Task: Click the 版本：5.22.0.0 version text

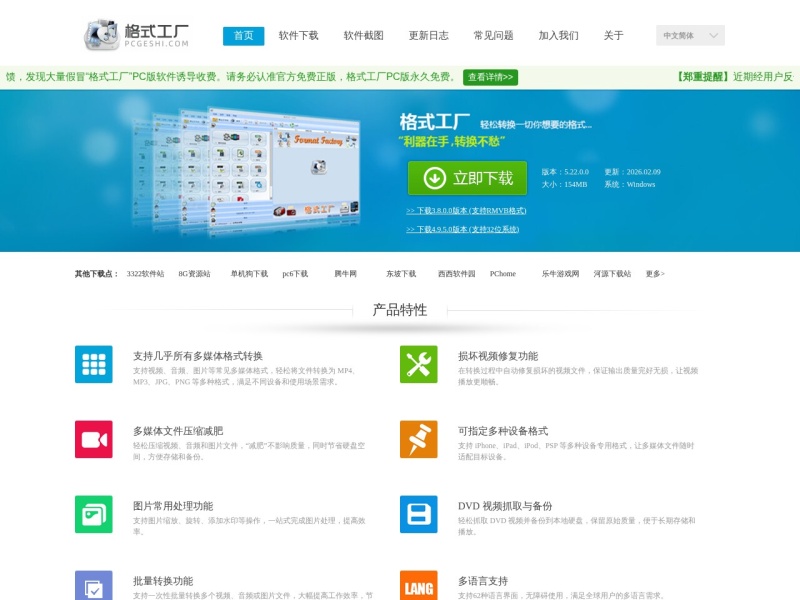Action: point(565,172)
